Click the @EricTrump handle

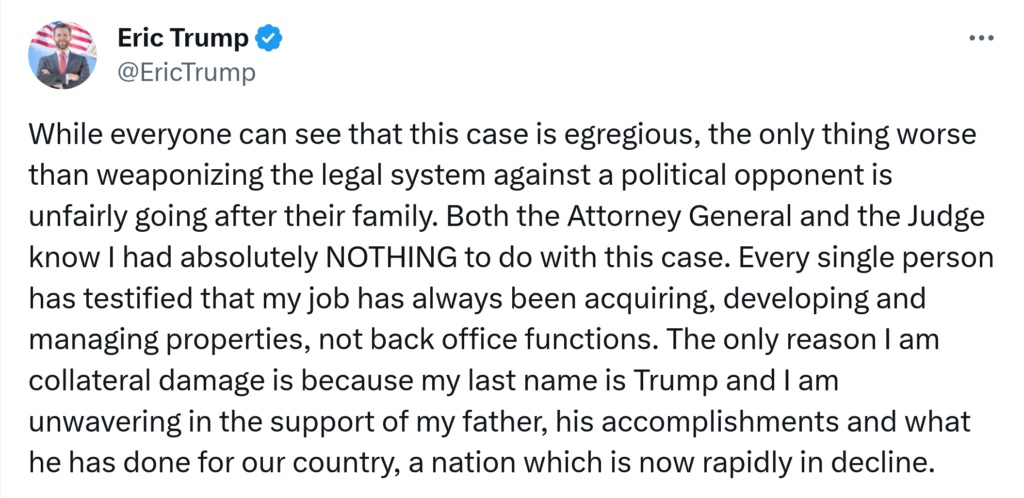[x=187, y=72]
